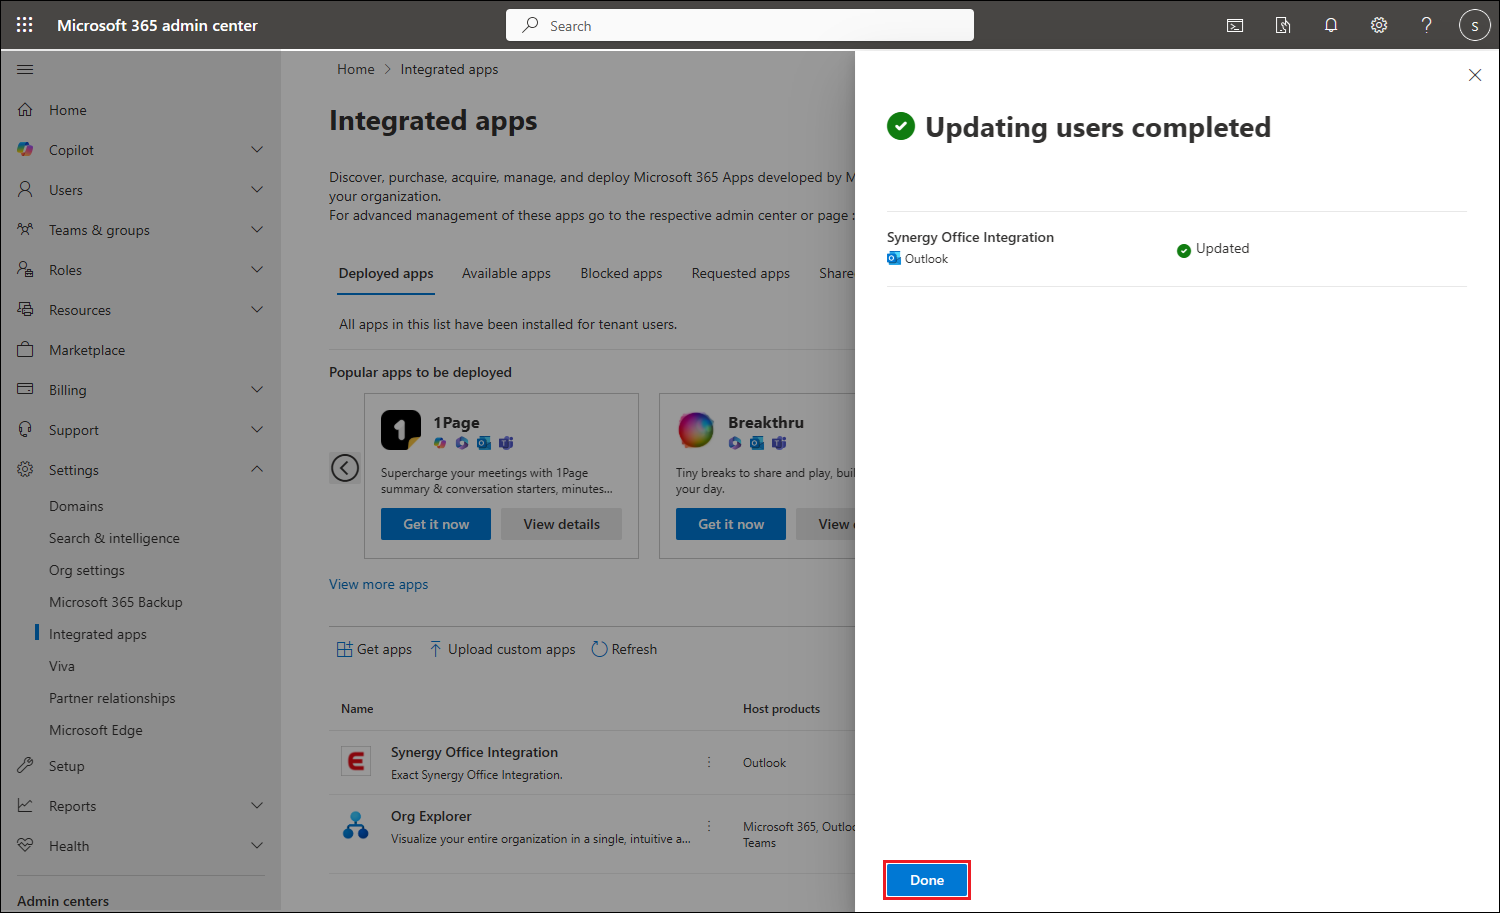Open Cloud Shell icon in header
This screenshot has height=913, width=1500.
pyautogui.click(x=1235, y=25)
